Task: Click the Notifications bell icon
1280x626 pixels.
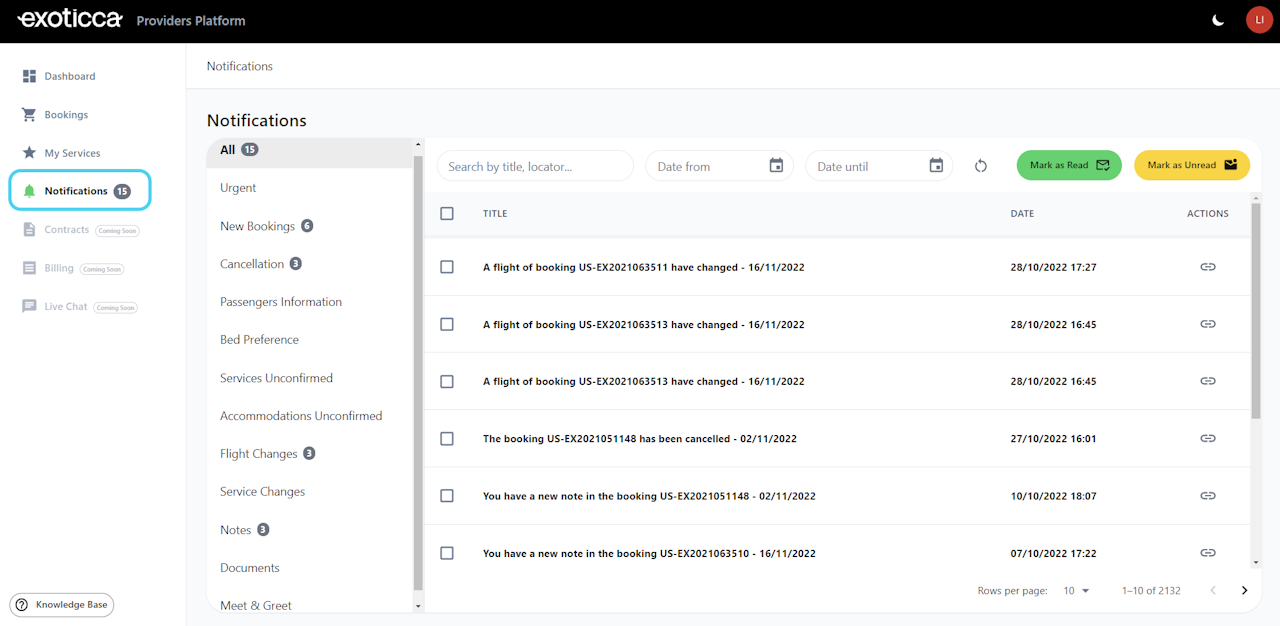Action: 29,191
